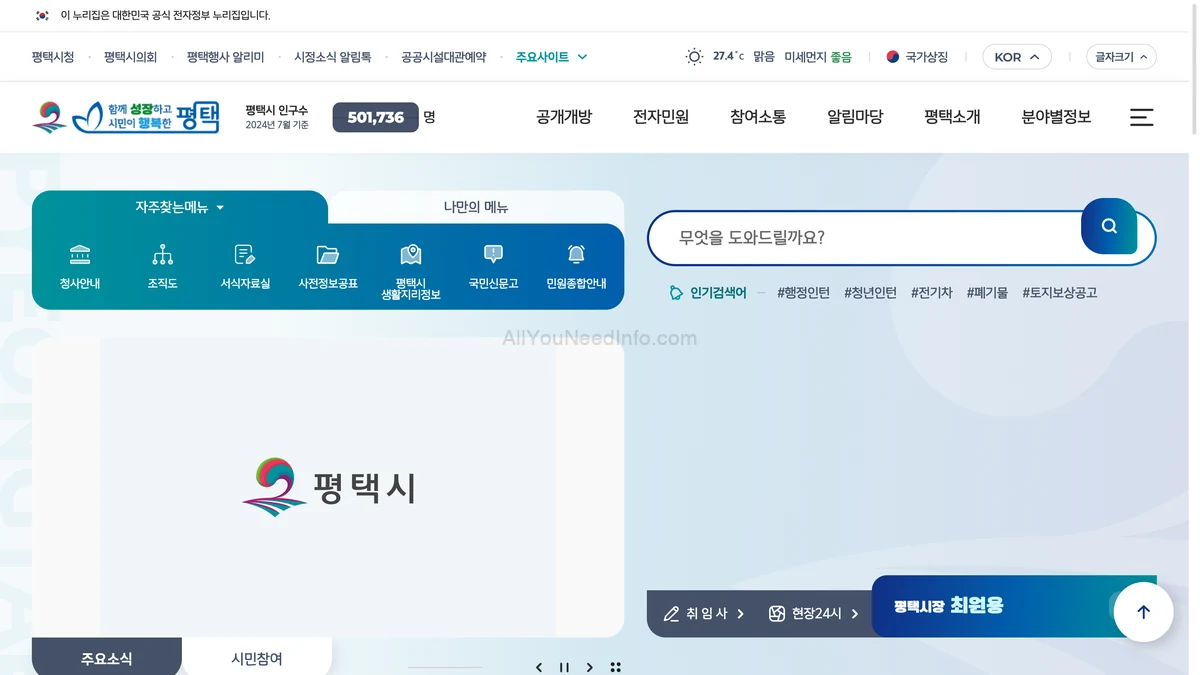Click the search magnifier button
The image size is (1200, 675).
1109,226
